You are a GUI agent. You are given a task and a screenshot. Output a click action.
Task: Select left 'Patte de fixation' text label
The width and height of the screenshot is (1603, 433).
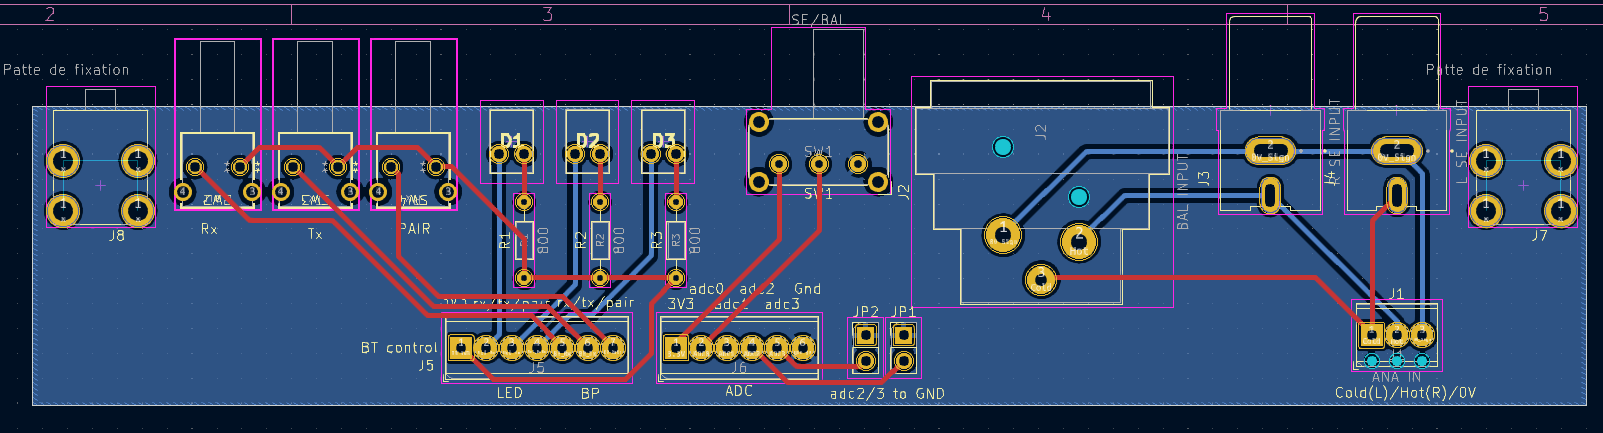(66, 70)
